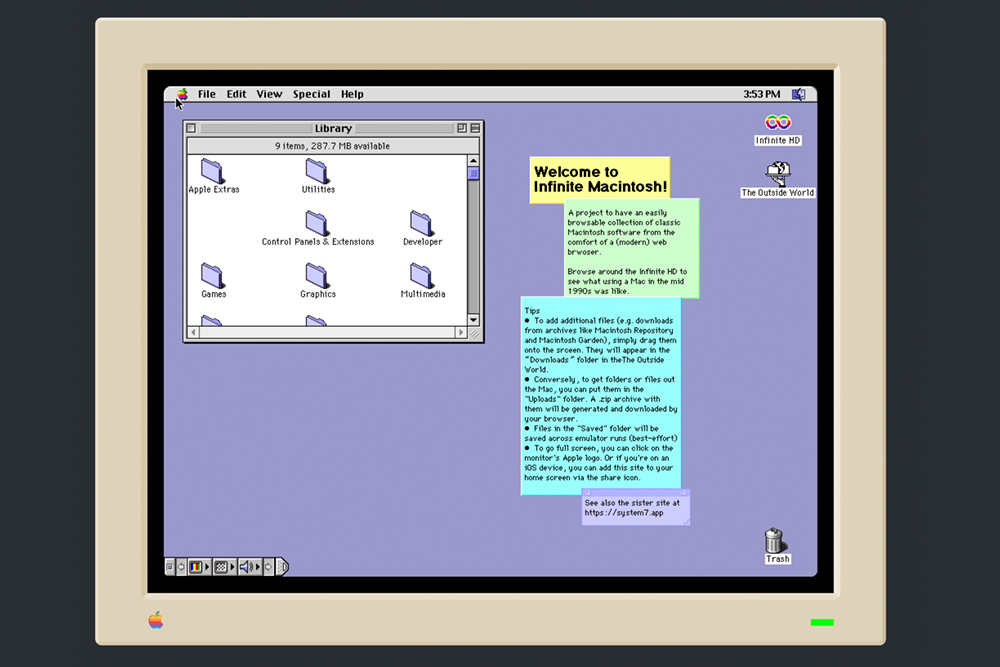Open the monitor resolution Control Strip module
This screenshot has height=667, width=1000.
pyautogui.click(x=221, y=567)
